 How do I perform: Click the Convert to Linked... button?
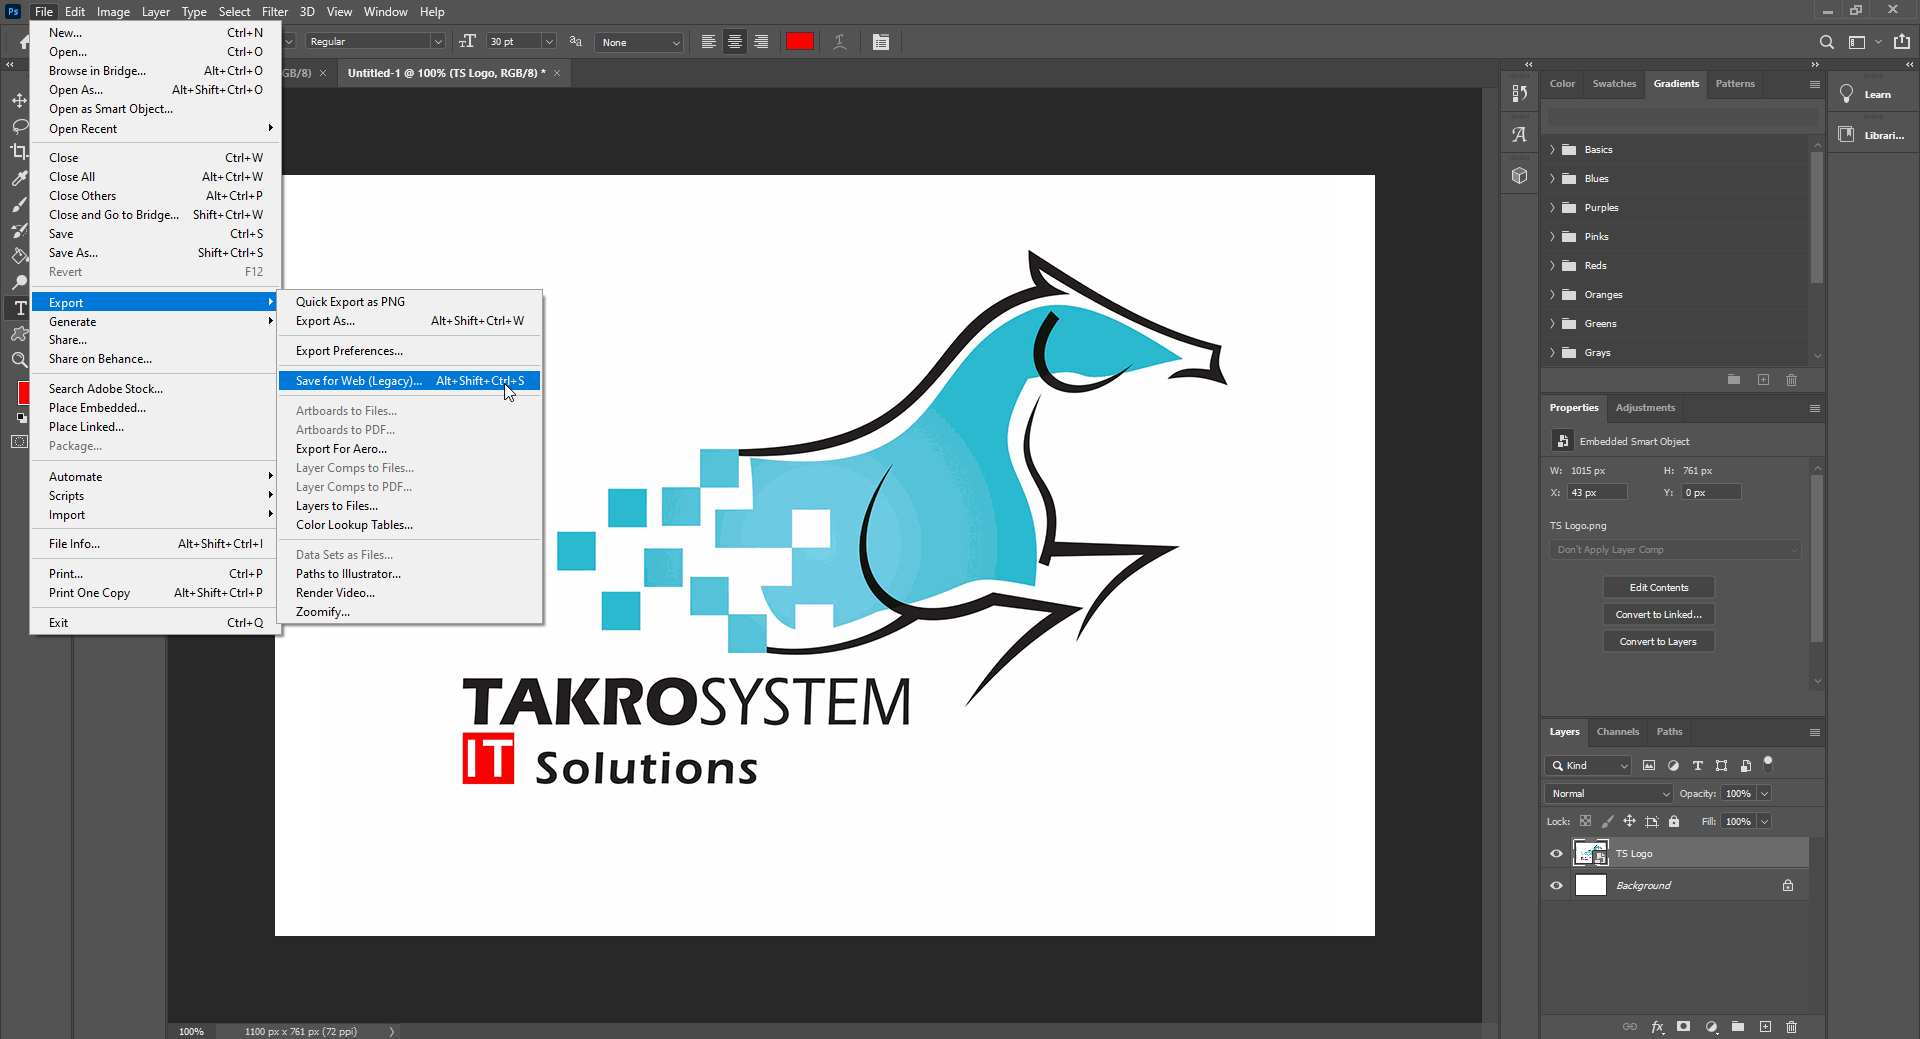pyautogui.click(x=1659, y=615)
